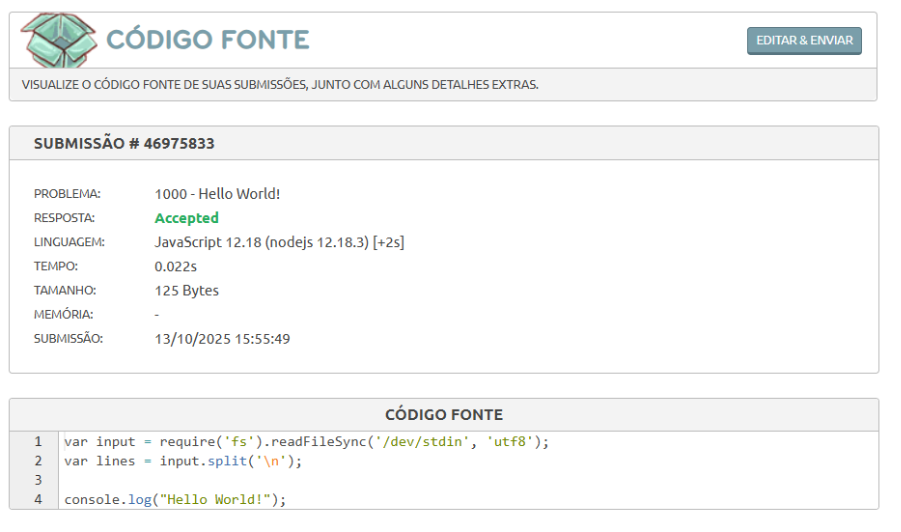Click the 'TEMPO:' label
This screenshot has width=901, height=532.
56,267
